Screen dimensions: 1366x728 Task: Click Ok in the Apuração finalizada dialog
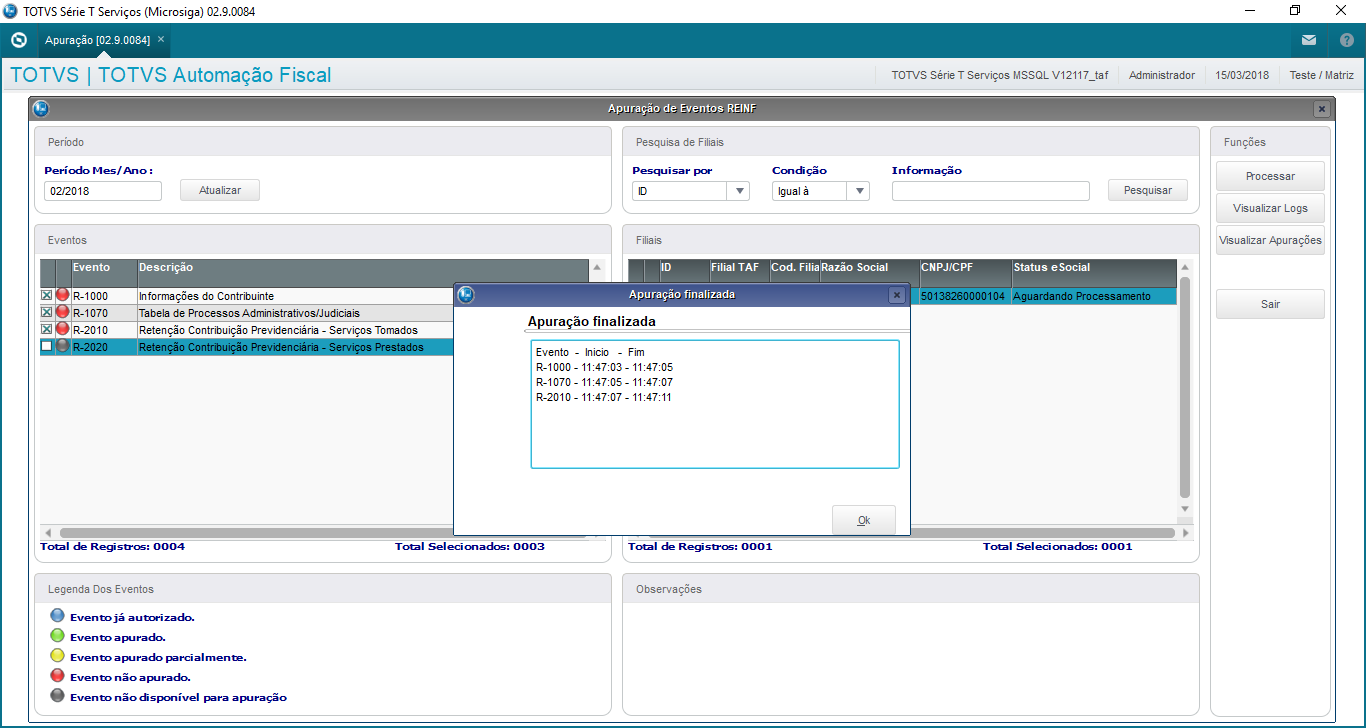(864, 520)
